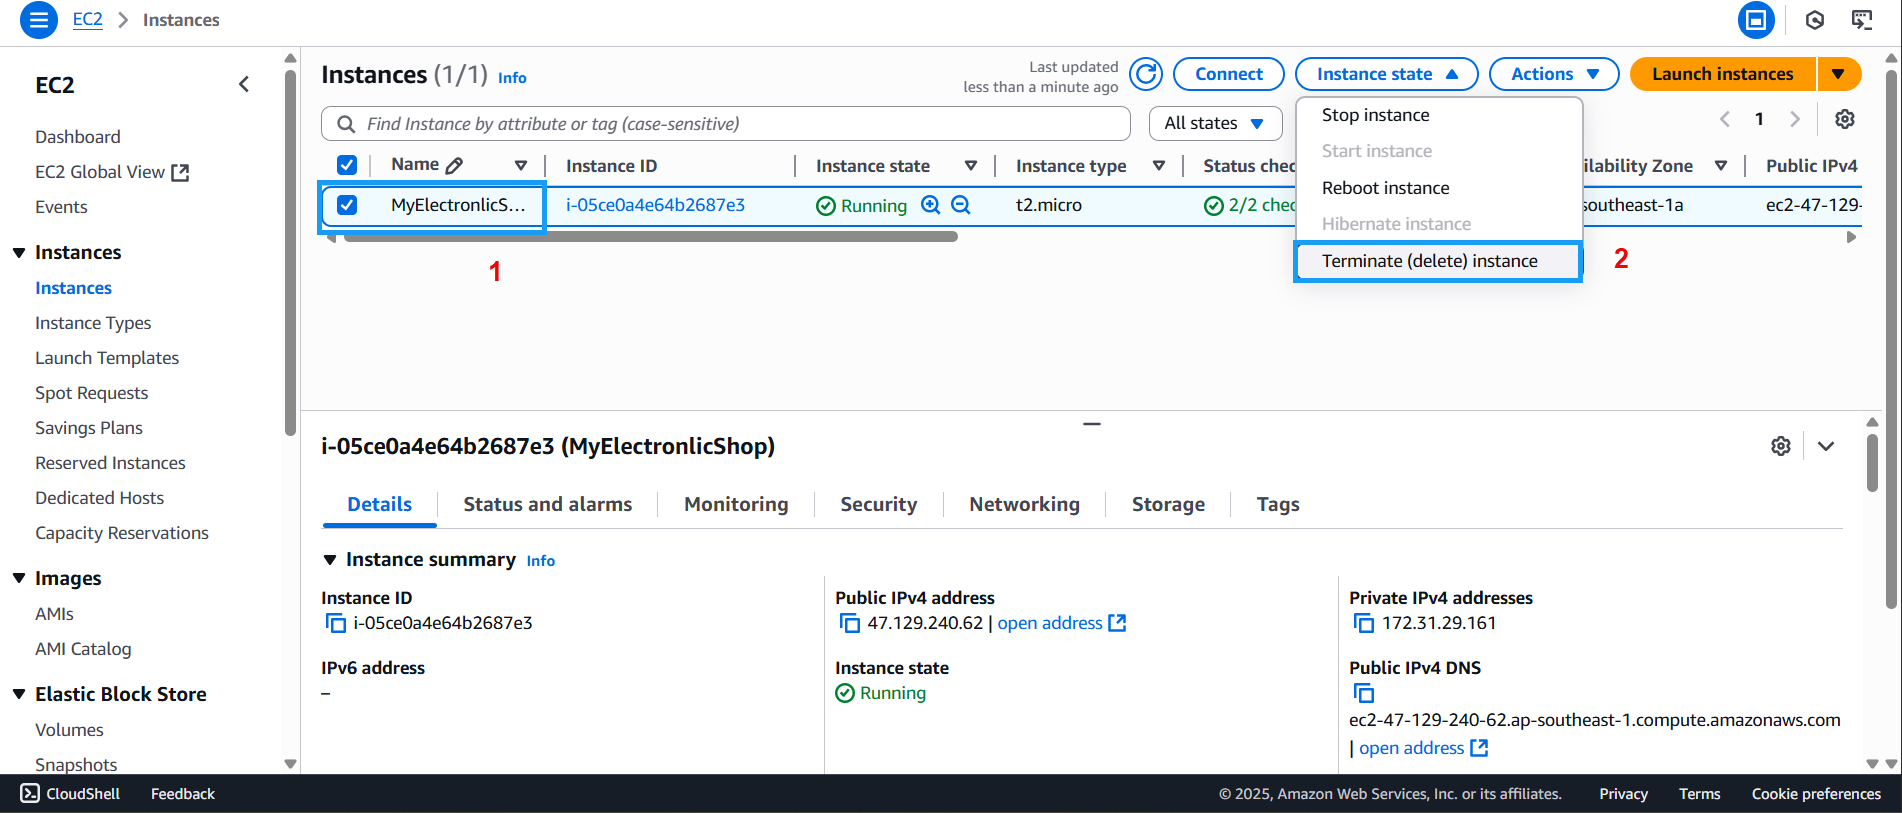This screenshot has width=1902, height=813.
Task: Copy the Private IPv4 address 172.31.29.161
Action: (x=1364, y=624)
